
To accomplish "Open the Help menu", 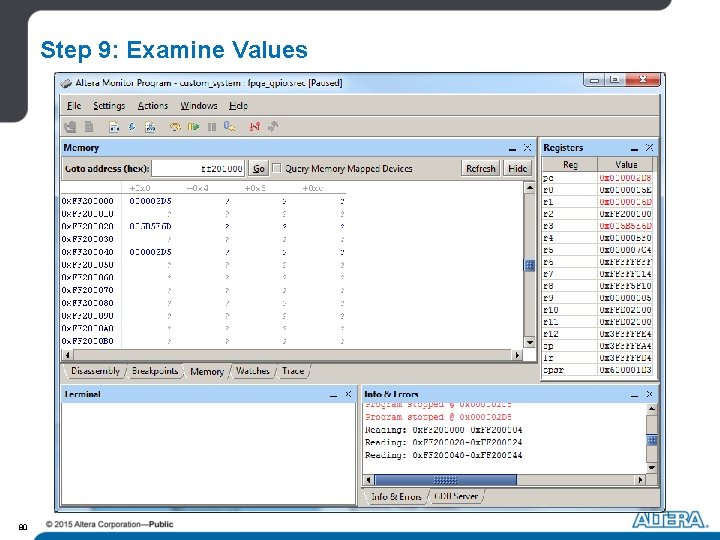I will click(x=238, y=106).
